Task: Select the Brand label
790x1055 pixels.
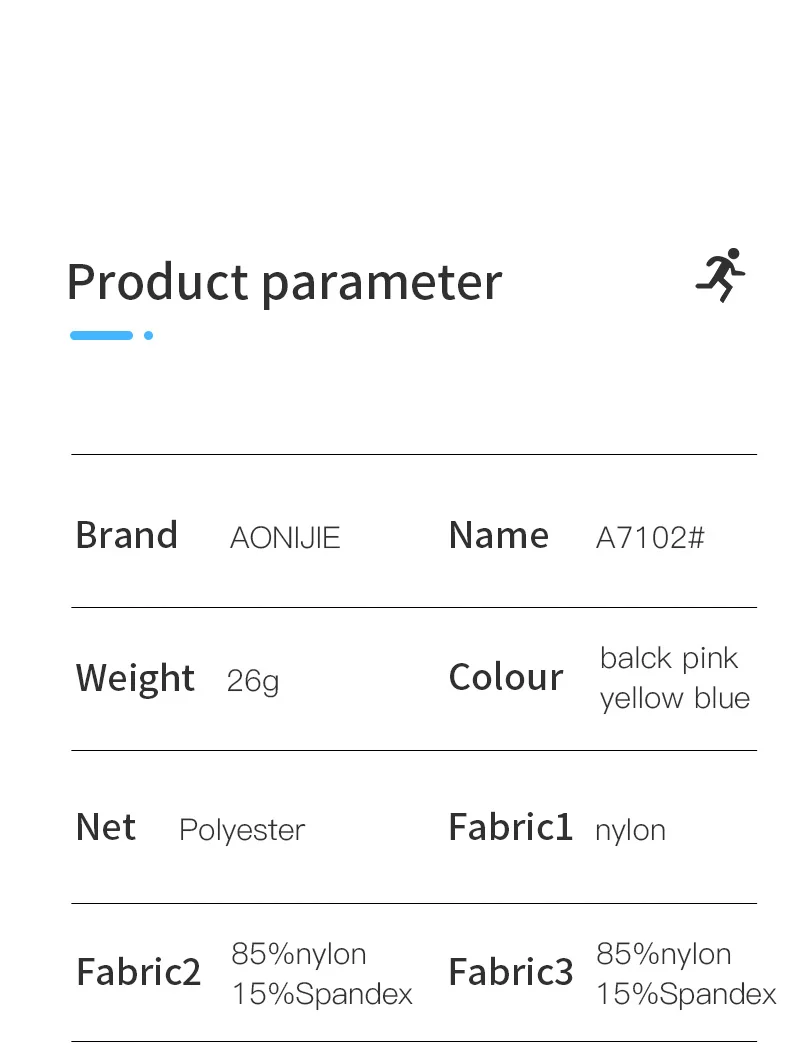Action: (126, 536)
